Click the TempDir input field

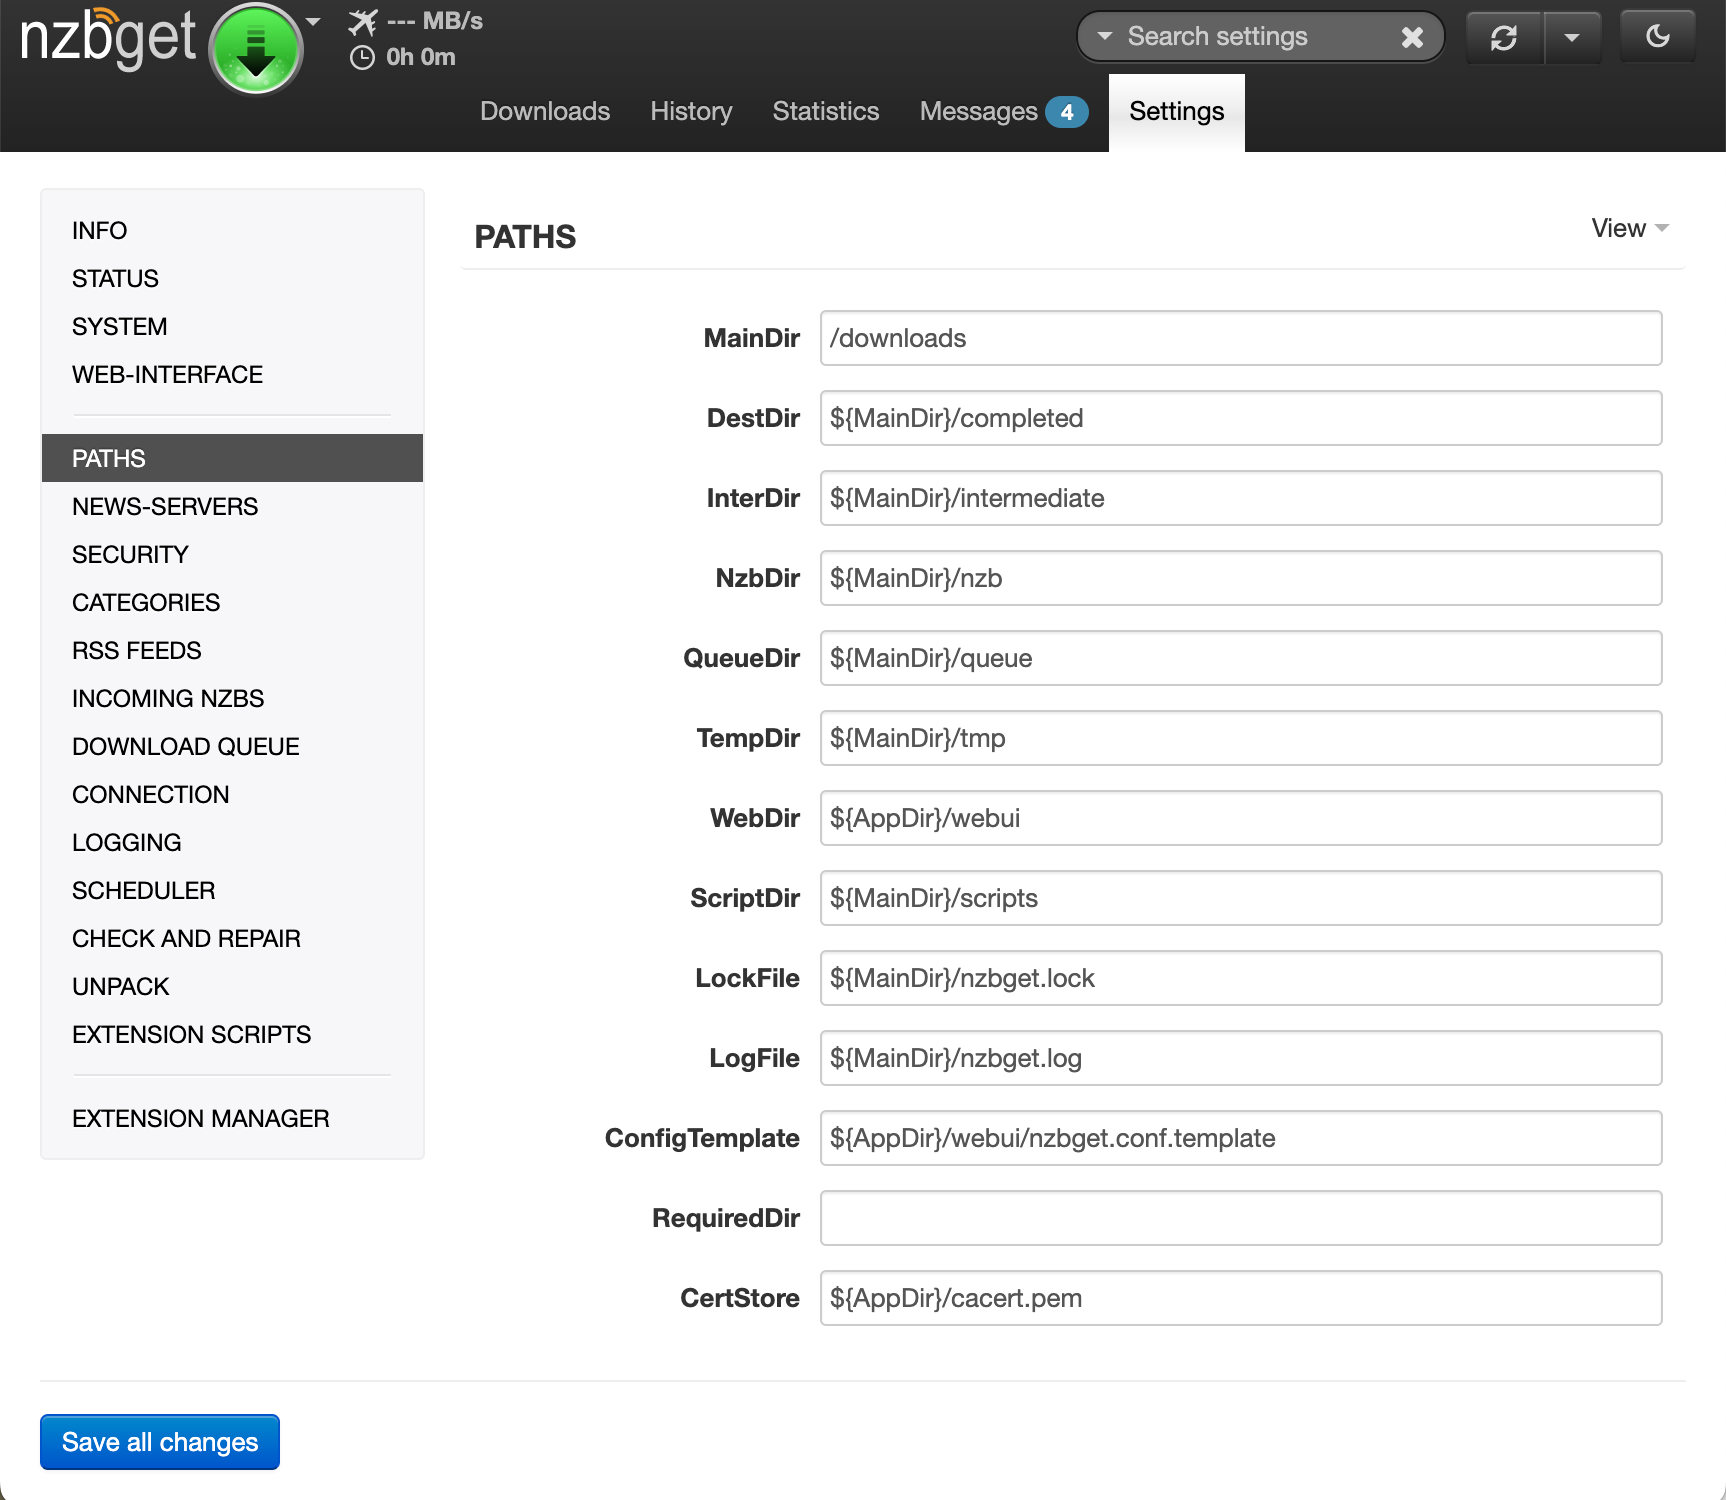(1241, 738)
